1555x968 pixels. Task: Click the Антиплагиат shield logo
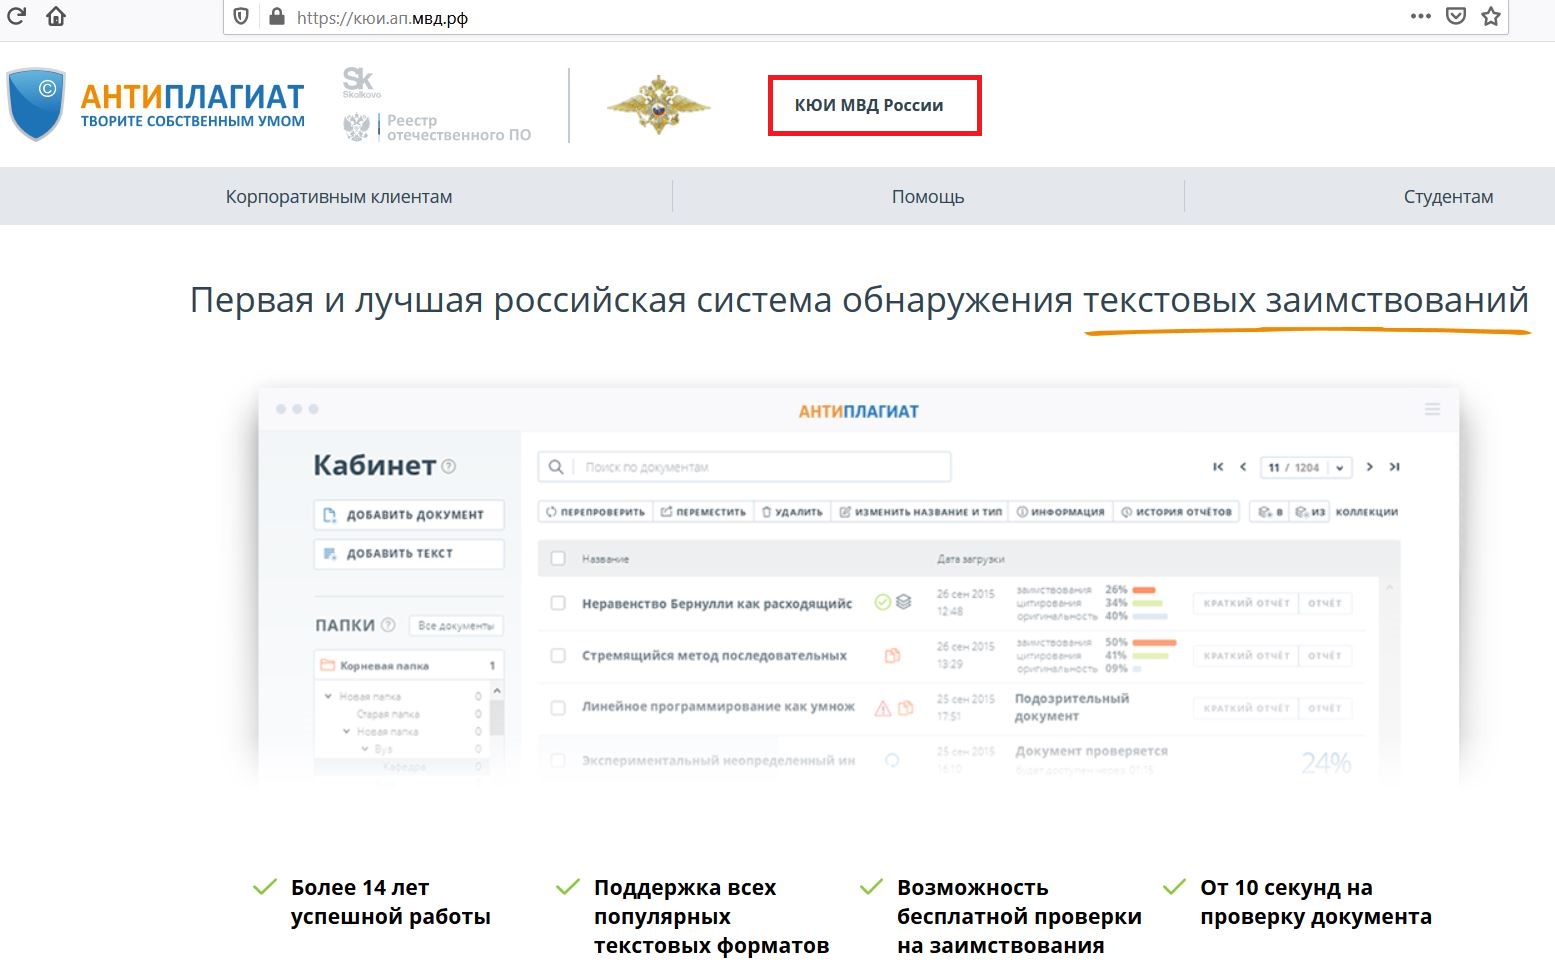coord(36,104)
